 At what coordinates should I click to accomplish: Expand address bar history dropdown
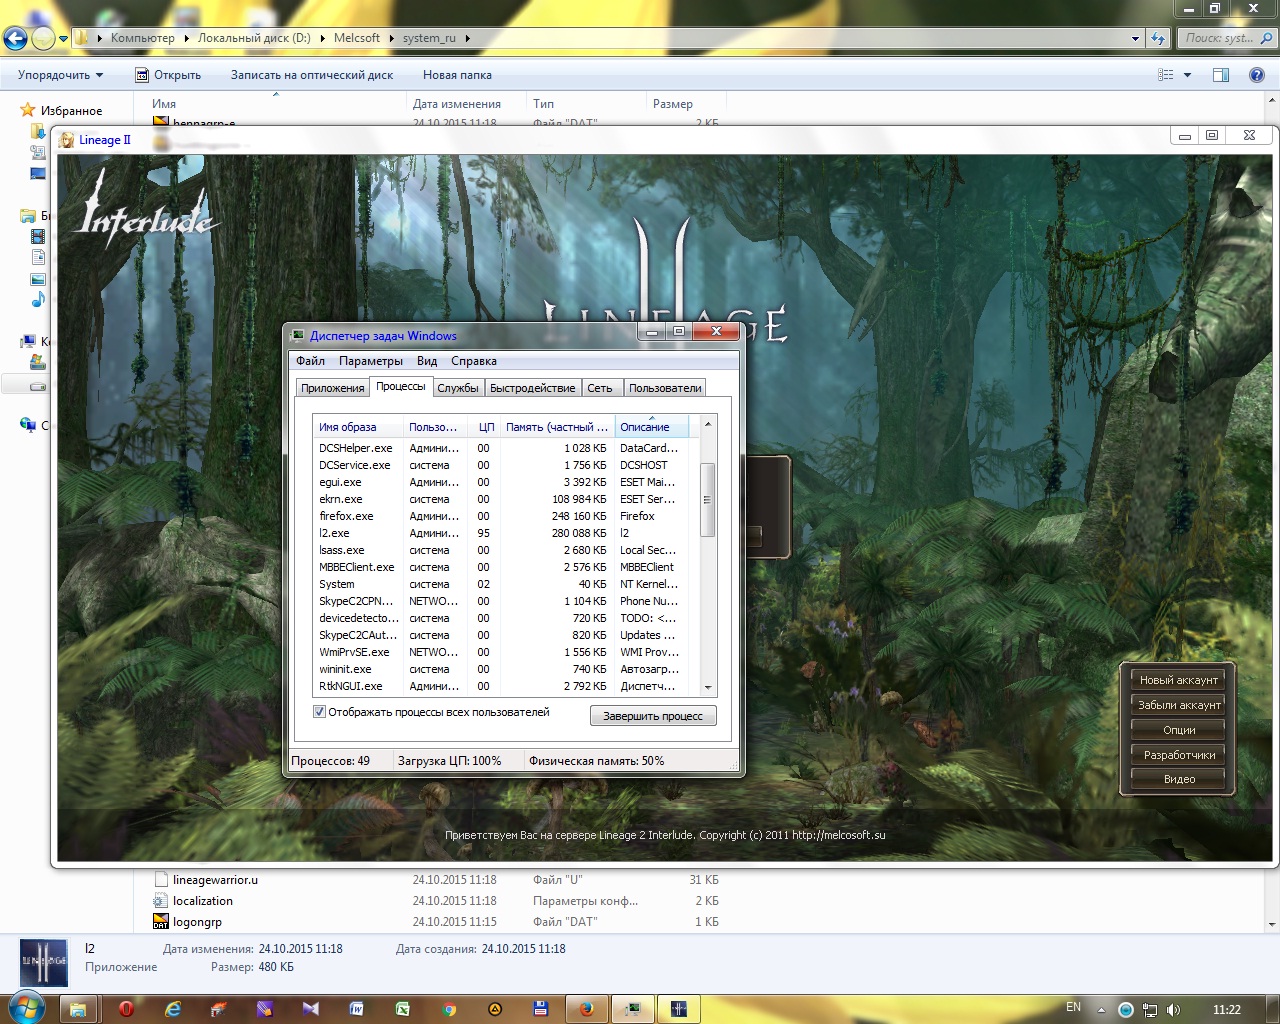coord(1135,38)
